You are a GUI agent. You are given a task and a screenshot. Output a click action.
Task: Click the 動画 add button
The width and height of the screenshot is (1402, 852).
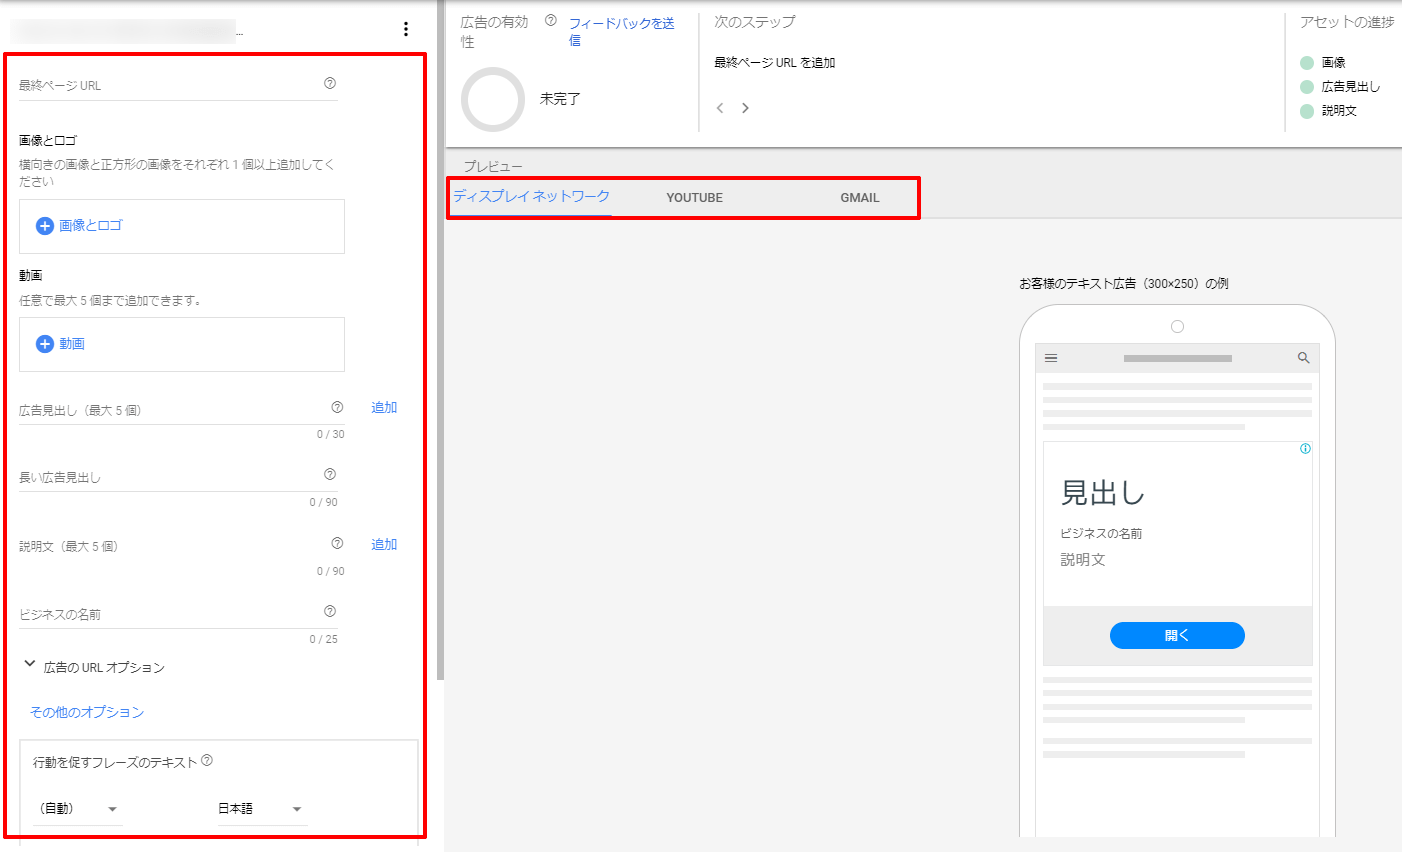(x=61, y=344)
